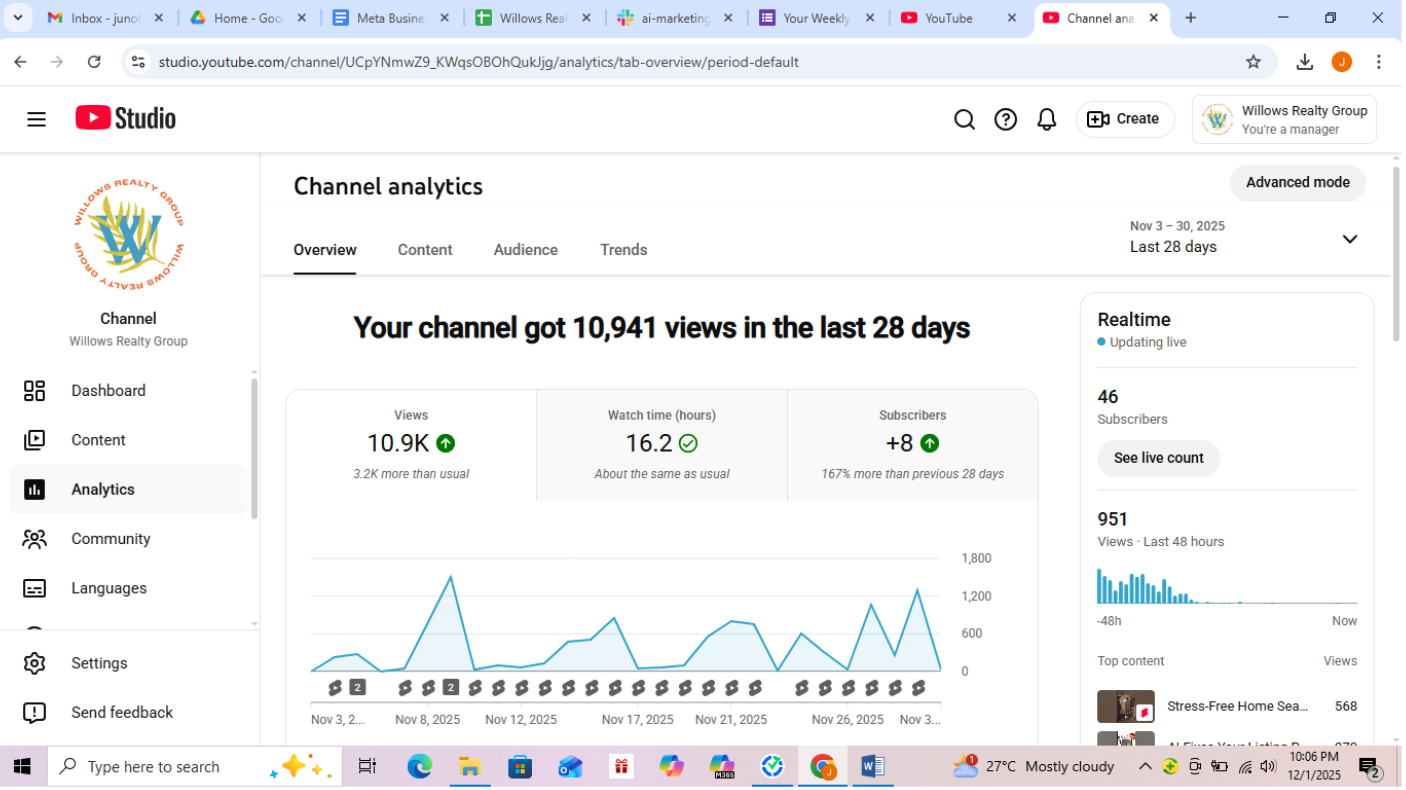Click the Send feedback icon
Image resolution: width=1406 pixels, height=790 pixels.
point(35,712)
